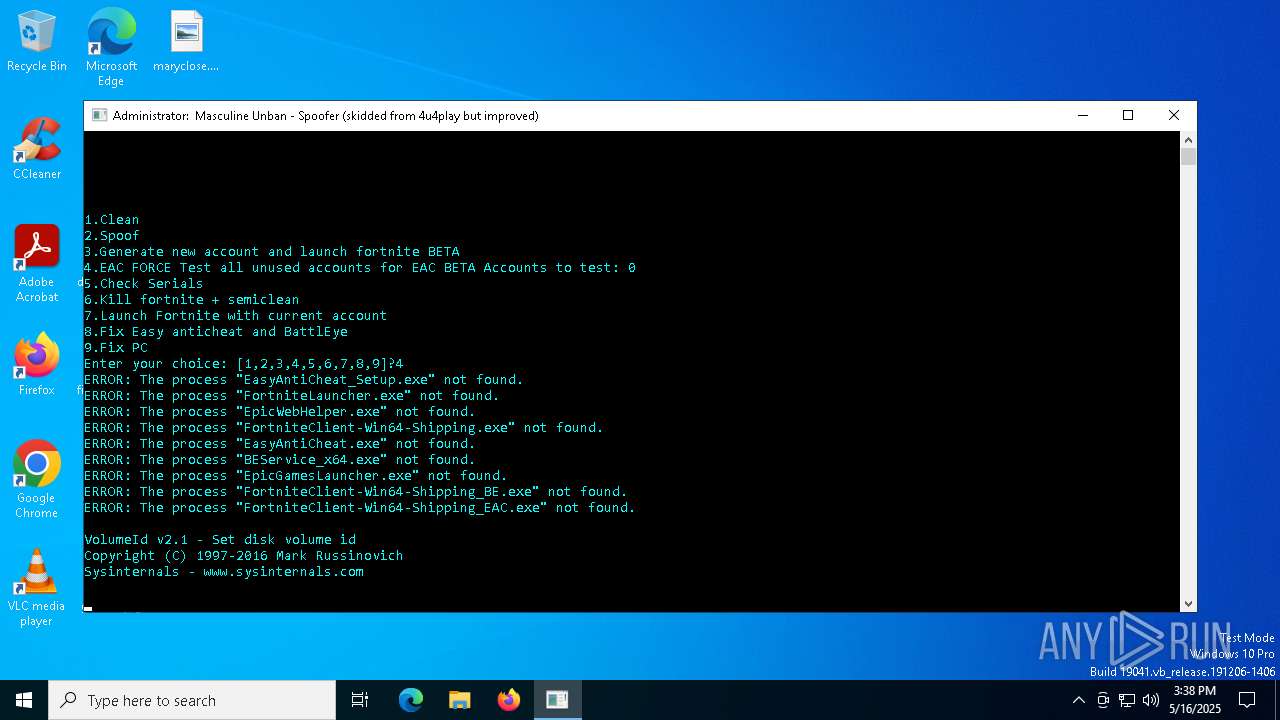The height and width of the screenshot is (720, 1280).
Task: Click '8.Fix Easy anticheat and BattlEye' line
Action: tap(216, 332)
